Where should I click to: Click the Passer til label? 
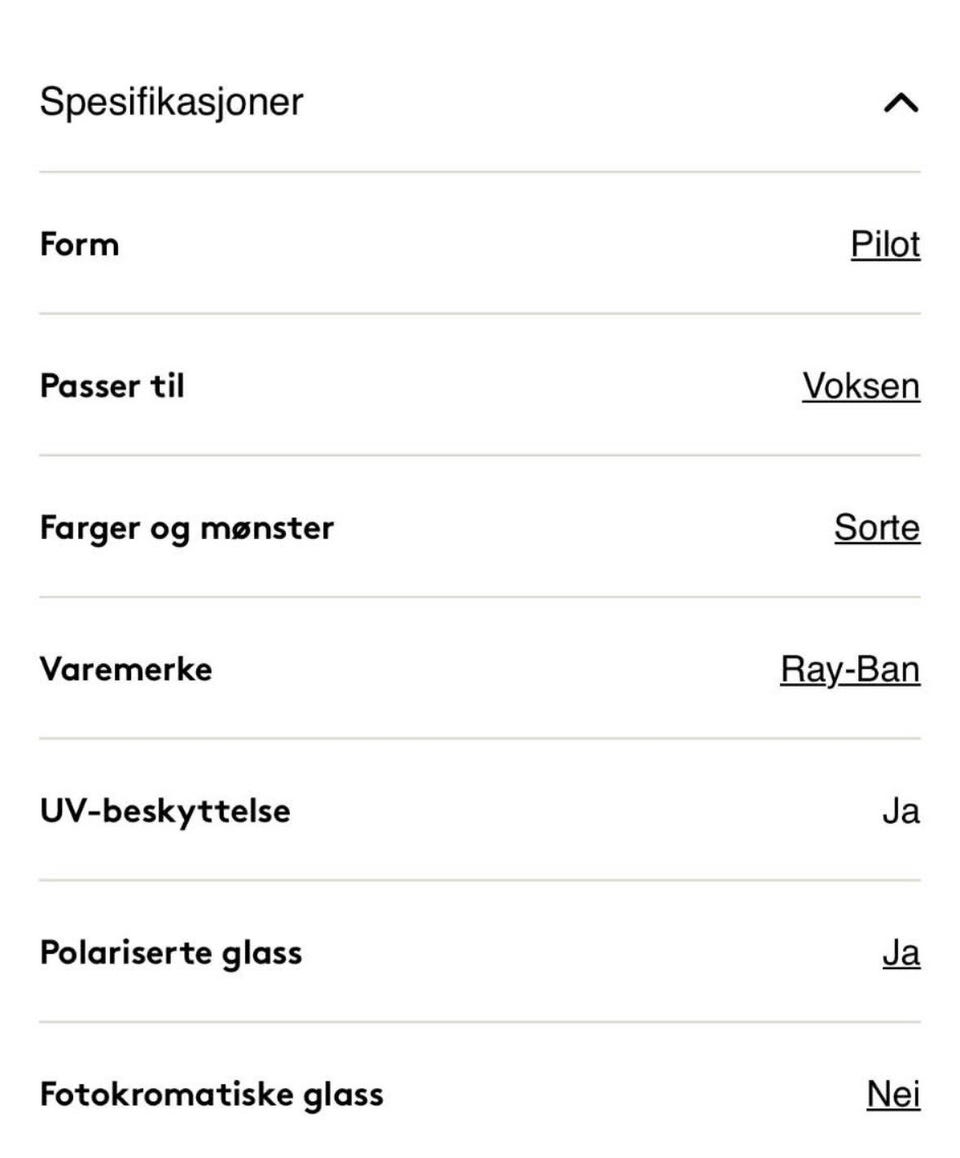tap(112, 386)
